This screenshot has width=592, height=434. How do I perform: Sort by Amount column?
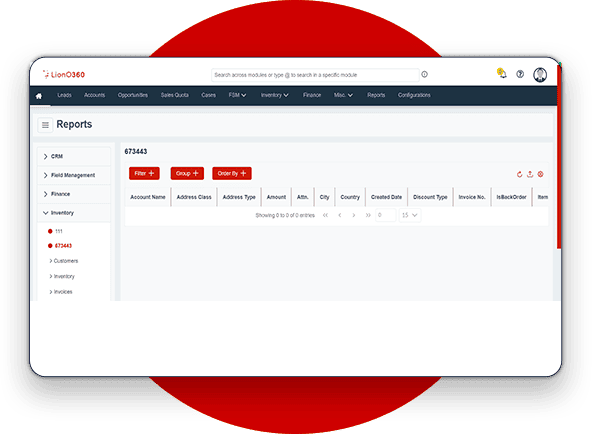point(276,197)
